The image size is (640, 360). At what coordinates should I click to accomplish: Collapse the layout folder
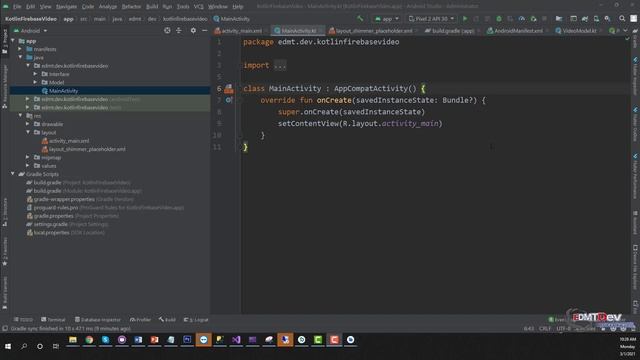coord(28,132)
